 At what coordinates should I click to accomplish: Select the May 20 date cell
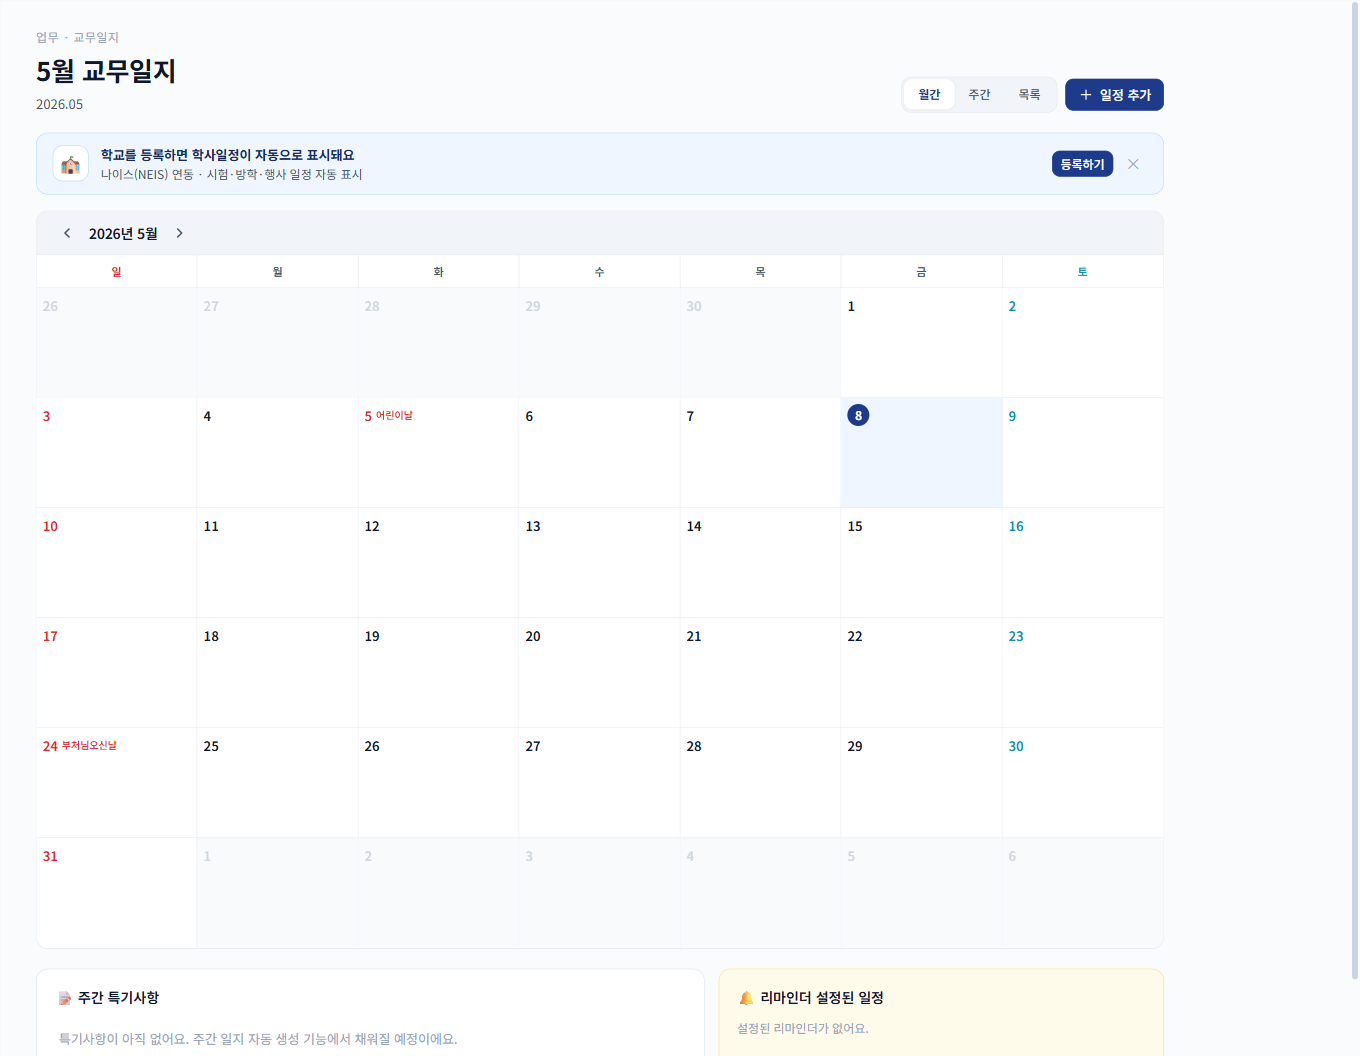(599, 673)
